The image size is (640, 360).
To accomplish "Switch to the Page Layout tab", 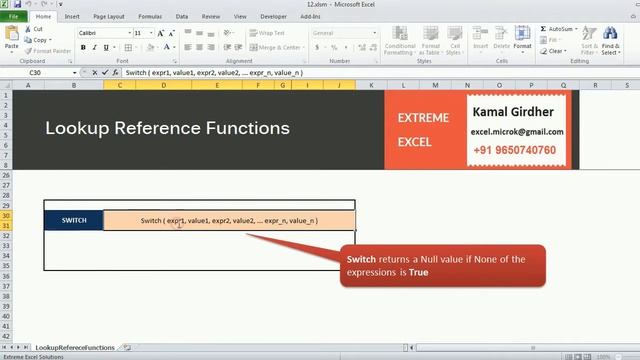I will tap(109, 16).
